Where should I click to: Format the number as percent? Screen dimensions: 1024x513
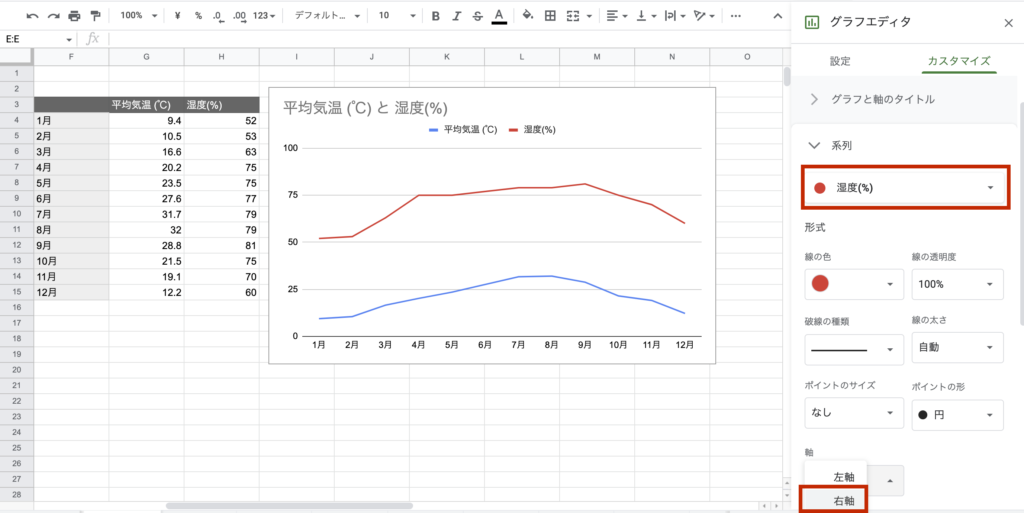pyautogui.click(x=198, y=16)
